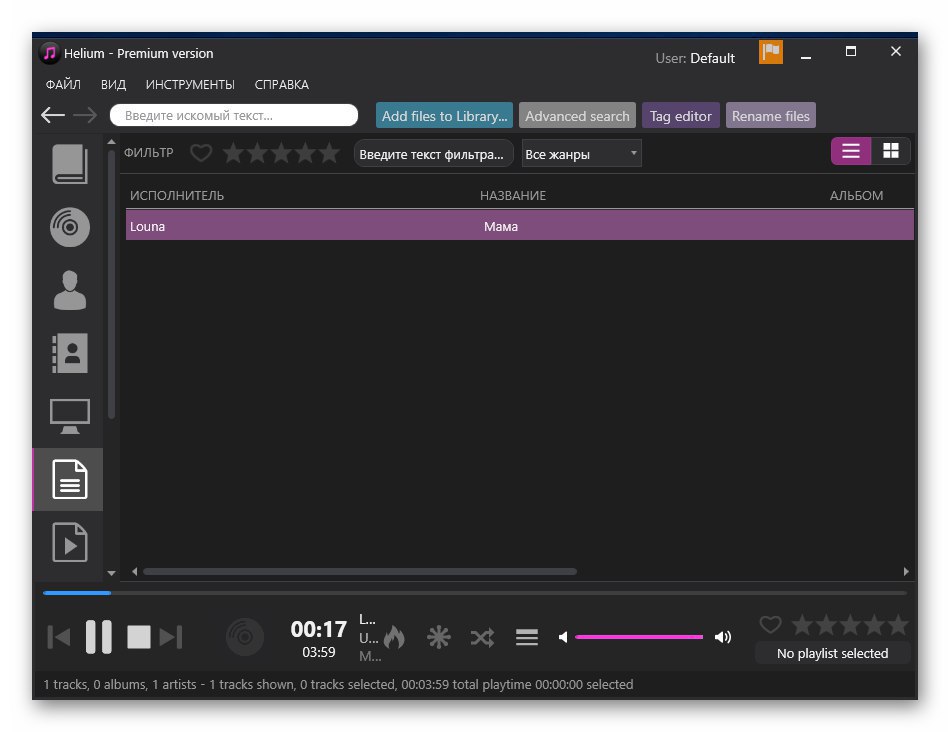Rate current track one star in player
This screenshot has height=732, width=950.
(x=802, y=624)
